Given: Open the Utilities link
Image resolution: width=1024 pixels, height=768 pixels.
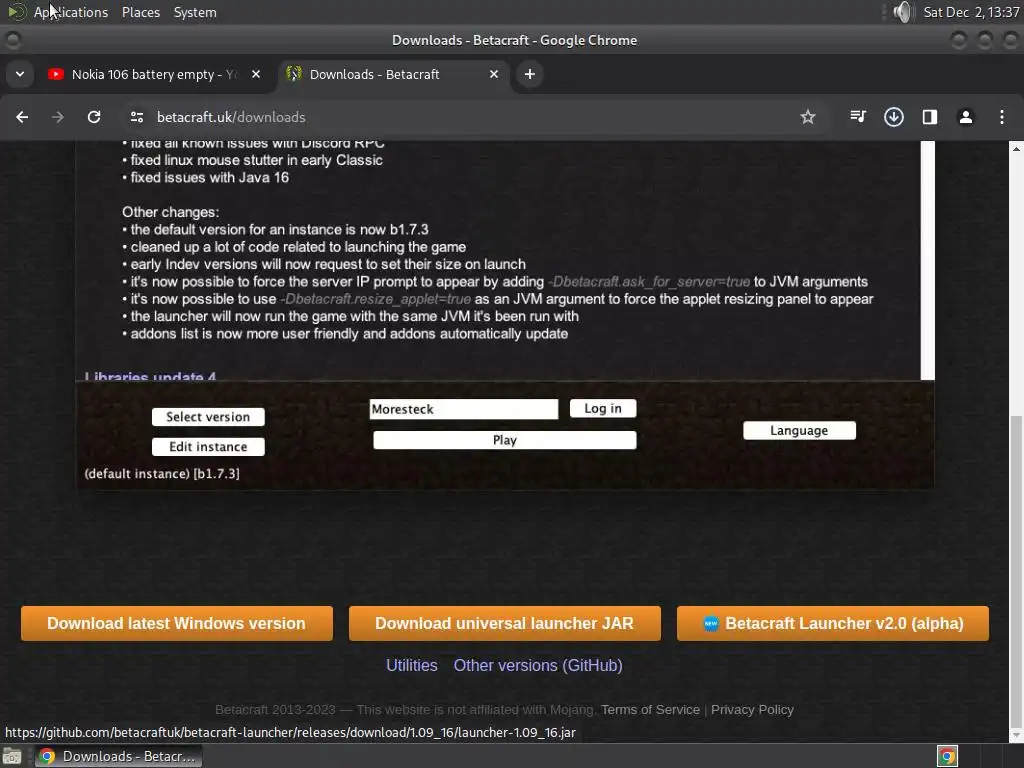Looking at the screenshot, I should pyautogui.click(x=411, y=665).
